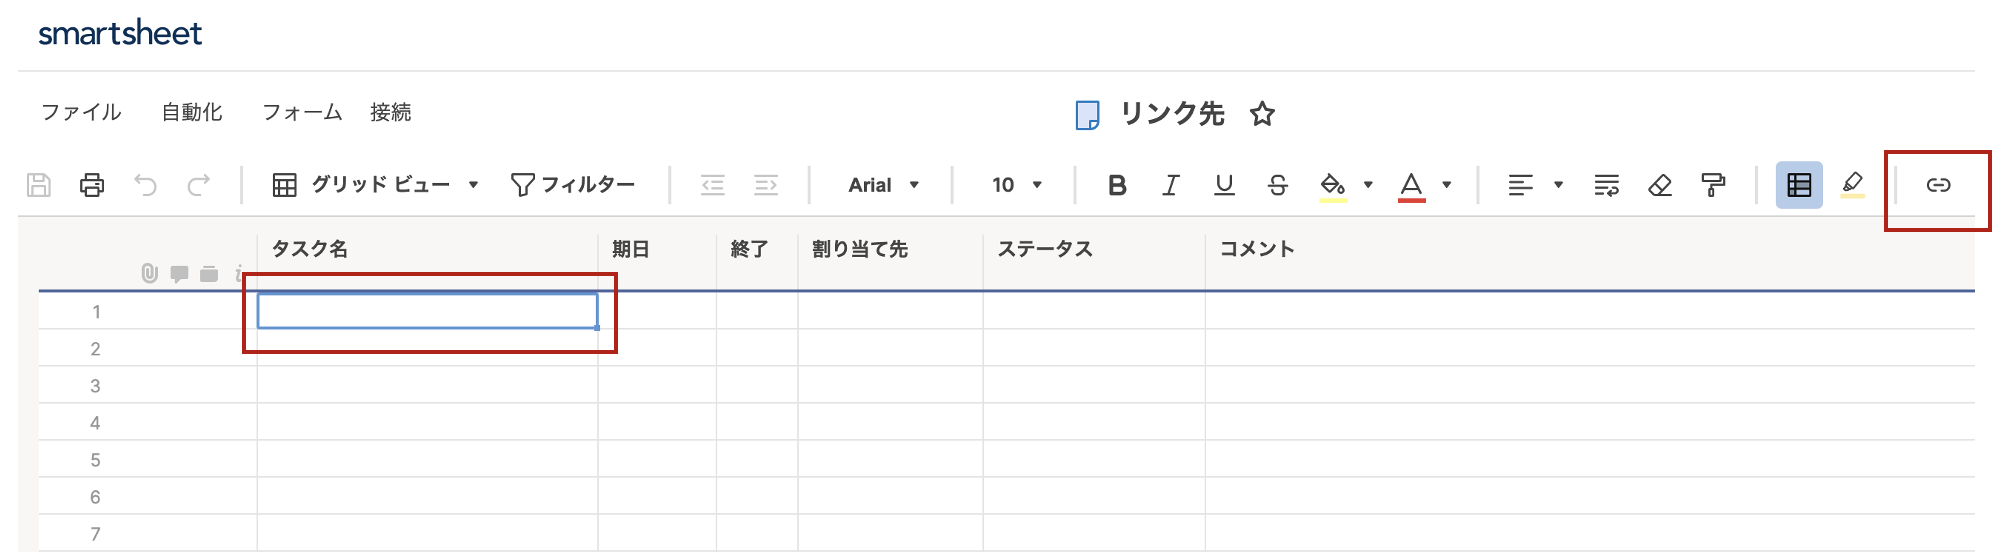Open the Arial font dropdown
2010x552 pixels.
click(x=883, y=185)
